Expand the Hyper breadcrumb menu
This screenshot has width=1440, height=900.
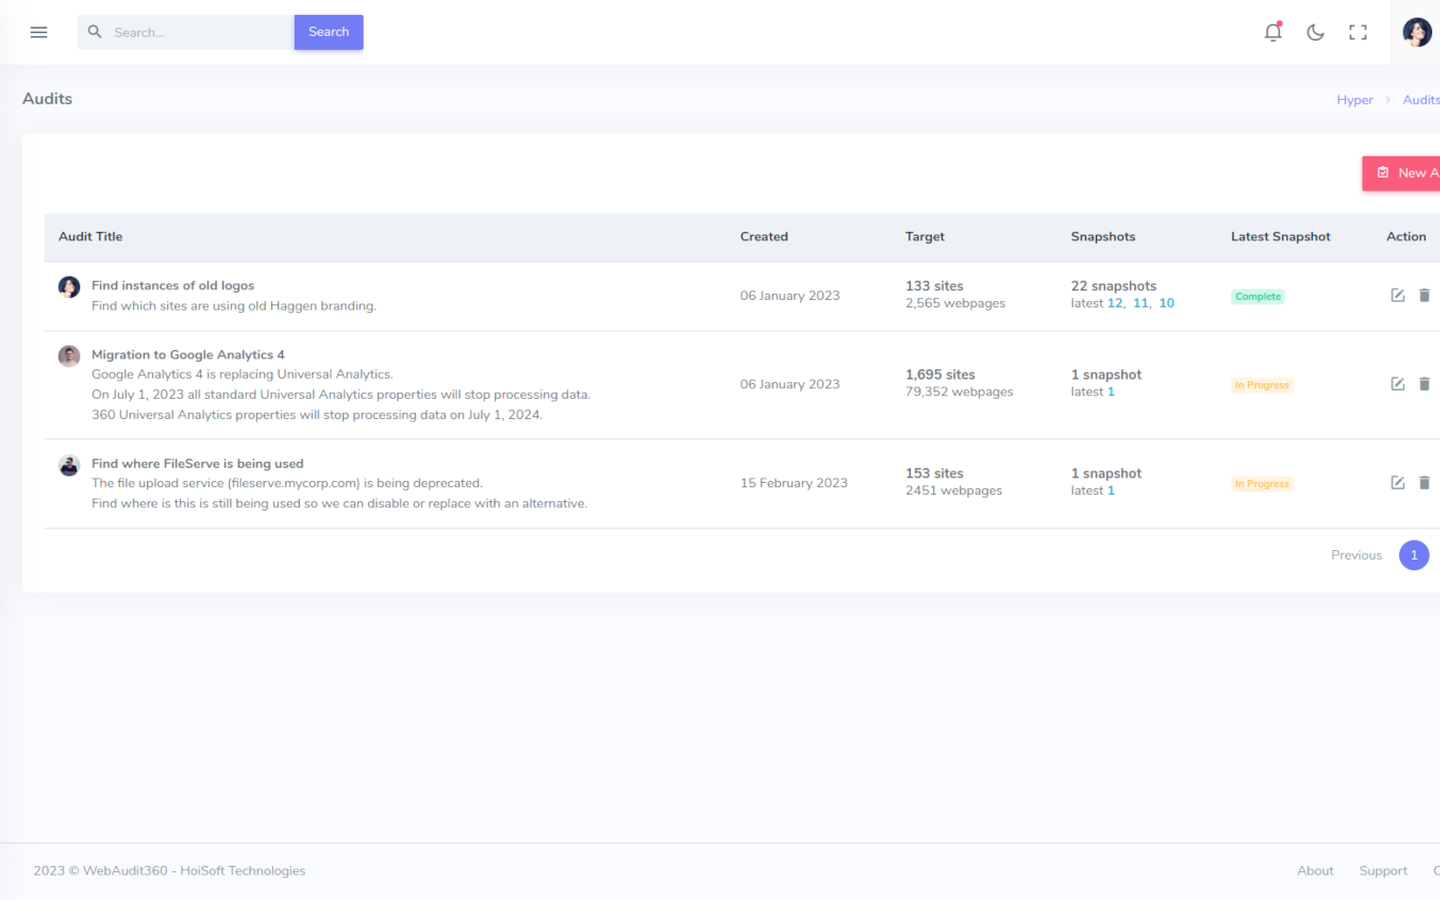(x=1354, y=99)
